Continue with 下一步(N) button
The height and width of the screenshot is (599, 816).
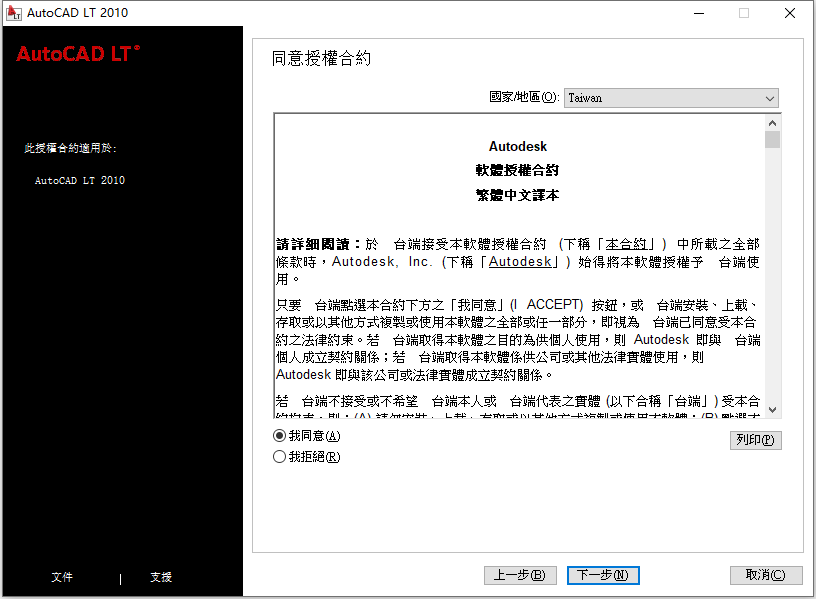tap(603, 575)
